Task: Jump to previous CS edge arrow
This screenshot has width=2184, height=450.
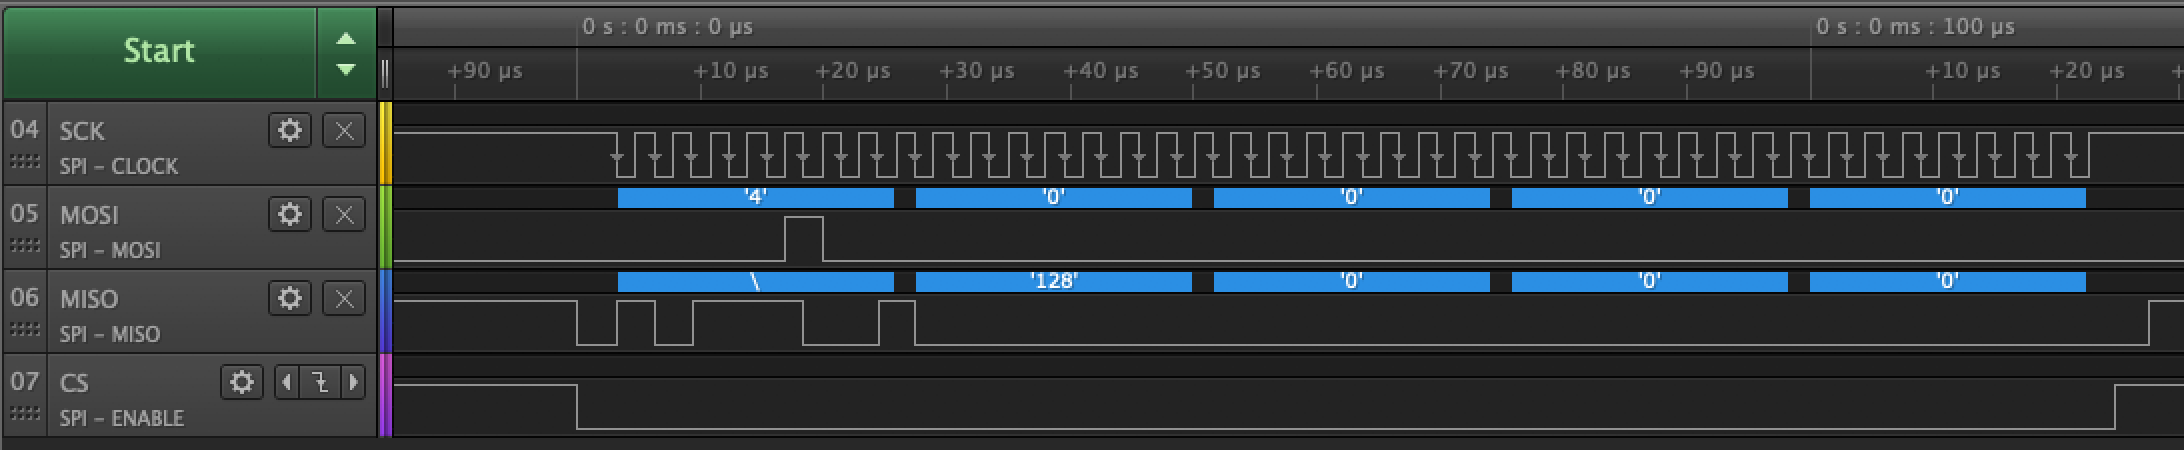Action: tap(287, 382)
